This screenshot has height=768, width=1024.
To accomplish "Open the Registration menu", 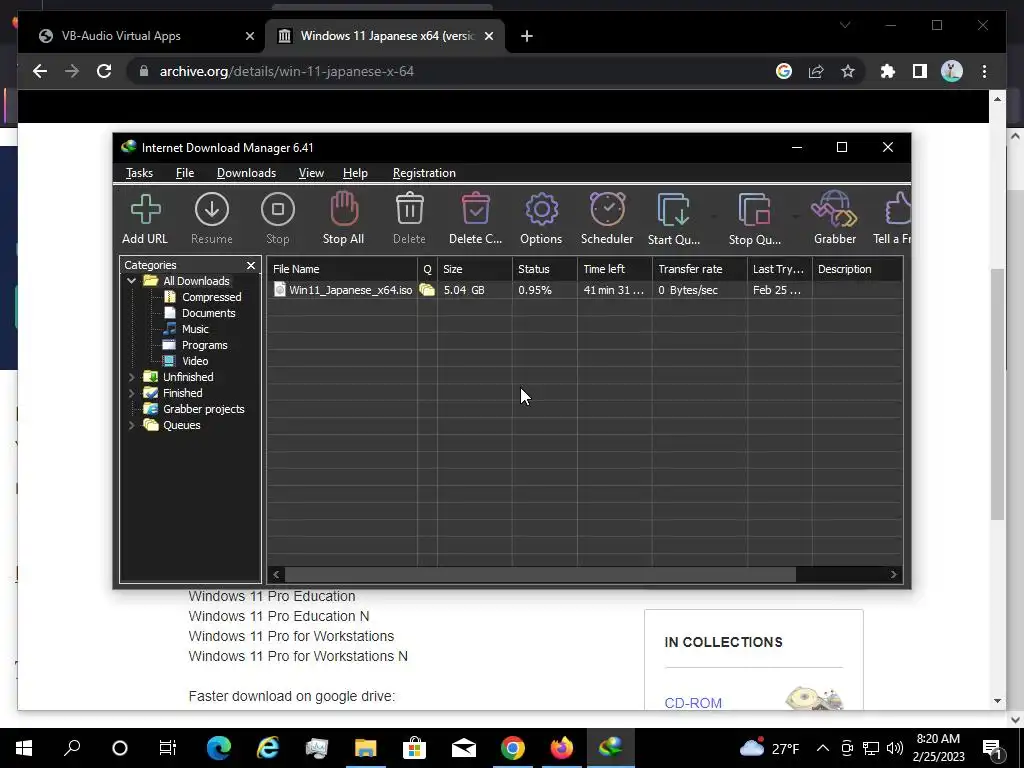I will tap(424, 173).
